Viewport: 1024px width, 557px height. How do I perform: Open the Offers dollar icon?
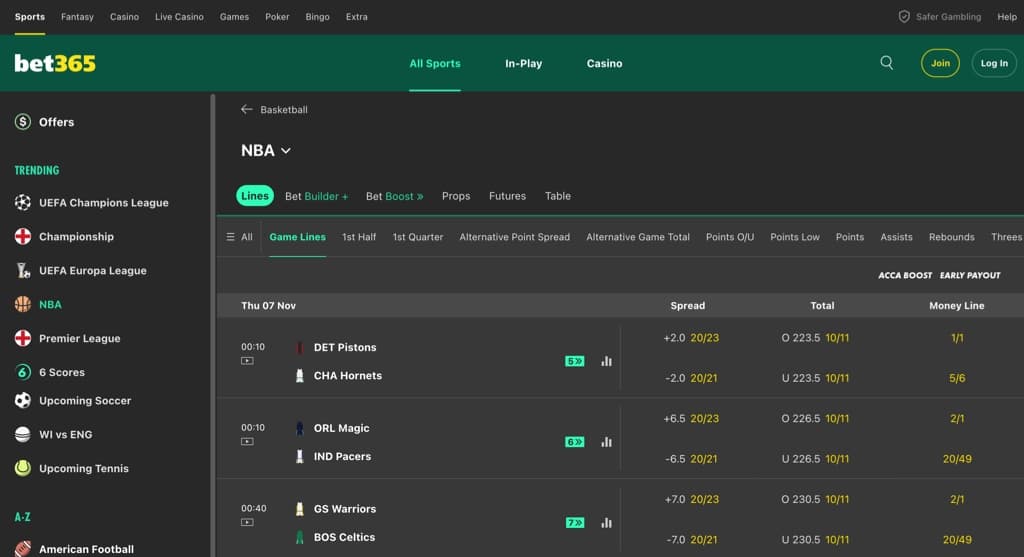[23, 121]
